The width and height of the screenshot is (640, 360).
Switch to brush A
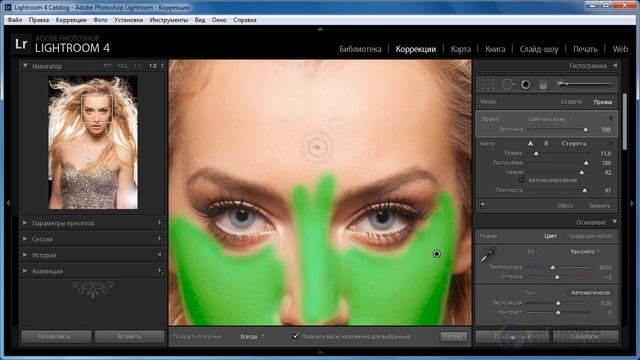click(x=530, y=144)
